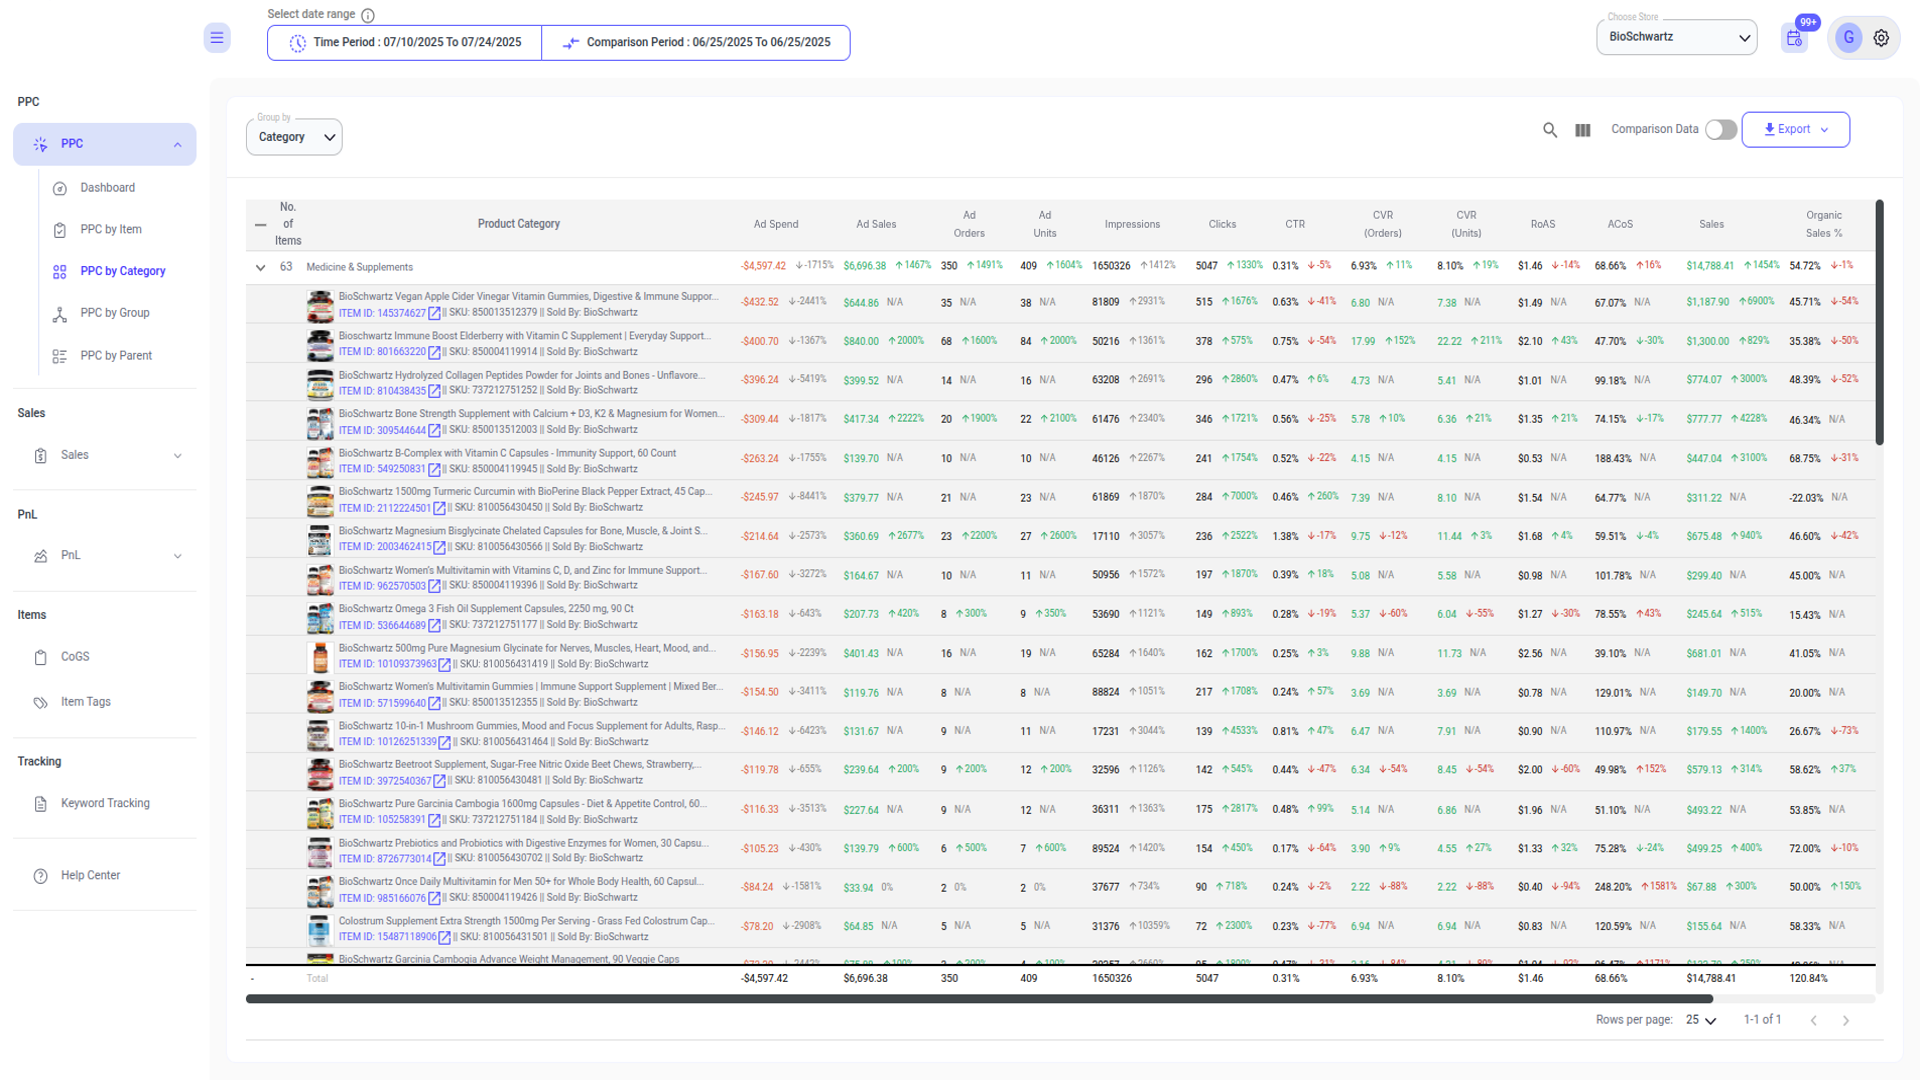This screenshot has width=1920, height=1080.
Task: Click the Time Period date range button
Action: coord(405,43)
